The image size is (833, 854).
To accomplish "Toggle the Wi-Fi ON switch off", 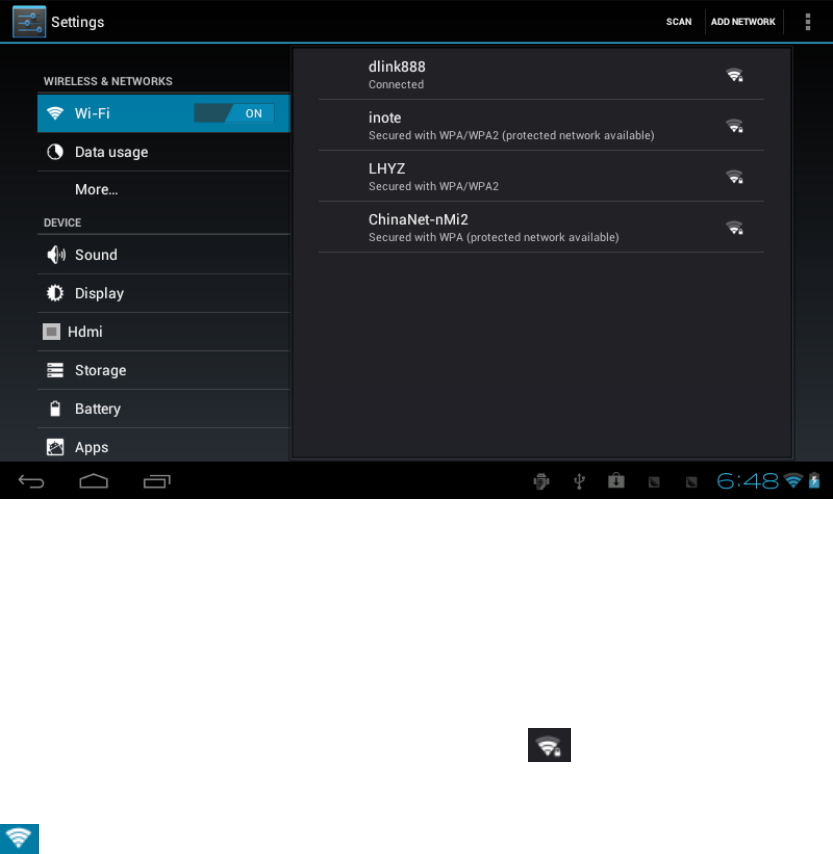I will pyautogui.click(x=234, y=113).
